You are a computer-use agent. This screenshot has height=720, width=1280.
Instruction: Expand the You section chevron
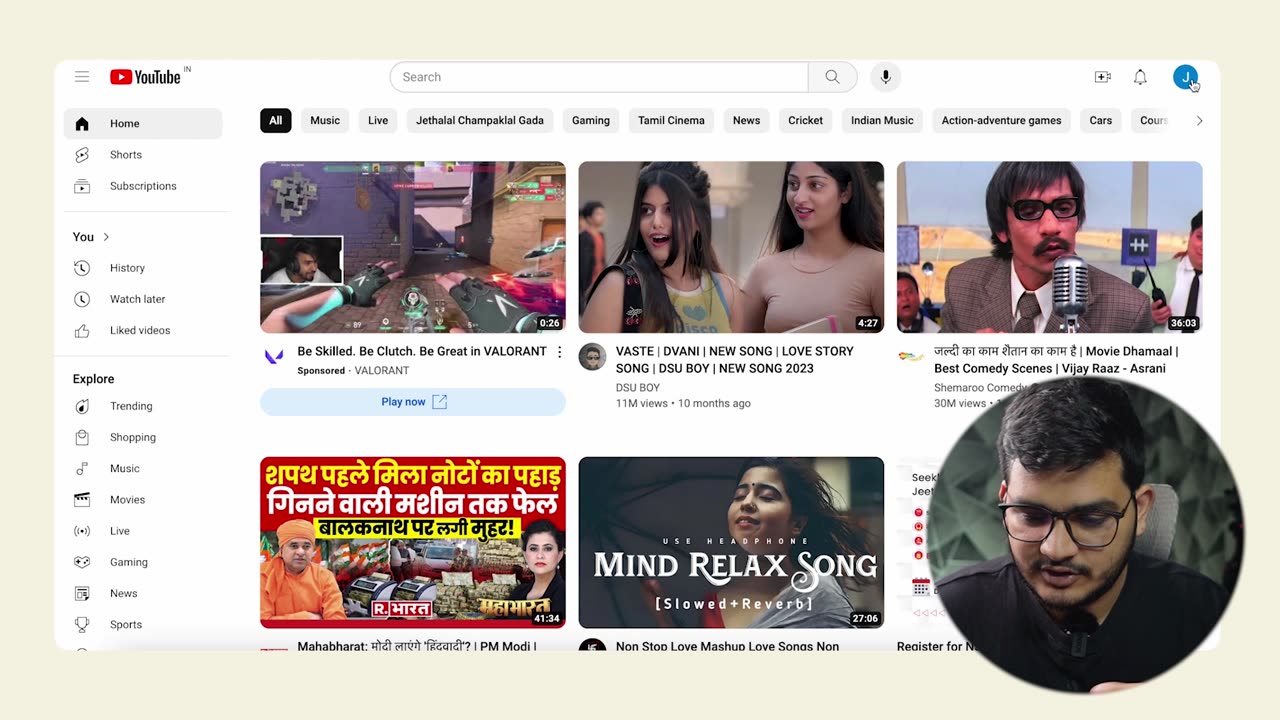(x=106, y=237)
